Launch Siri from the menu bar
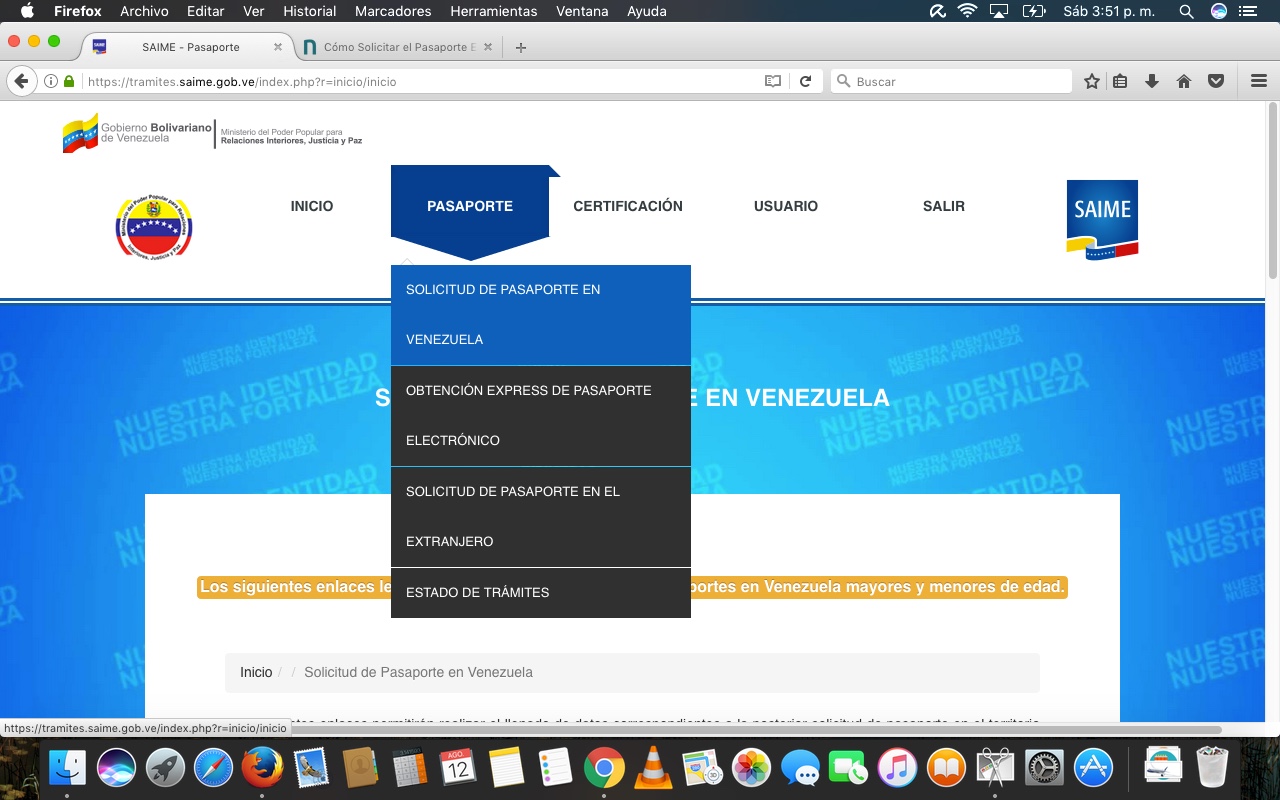The height and width of the screenshot is (800, 1280). coord(1218,11)
